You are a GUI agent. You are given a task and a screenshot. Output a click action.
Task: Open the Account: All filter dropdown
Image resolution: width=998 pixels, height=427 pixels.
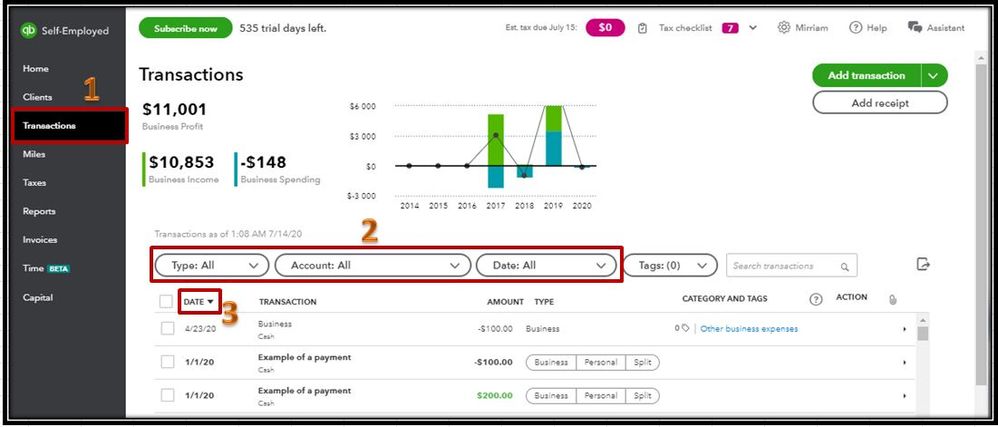(x=373, y=265)
